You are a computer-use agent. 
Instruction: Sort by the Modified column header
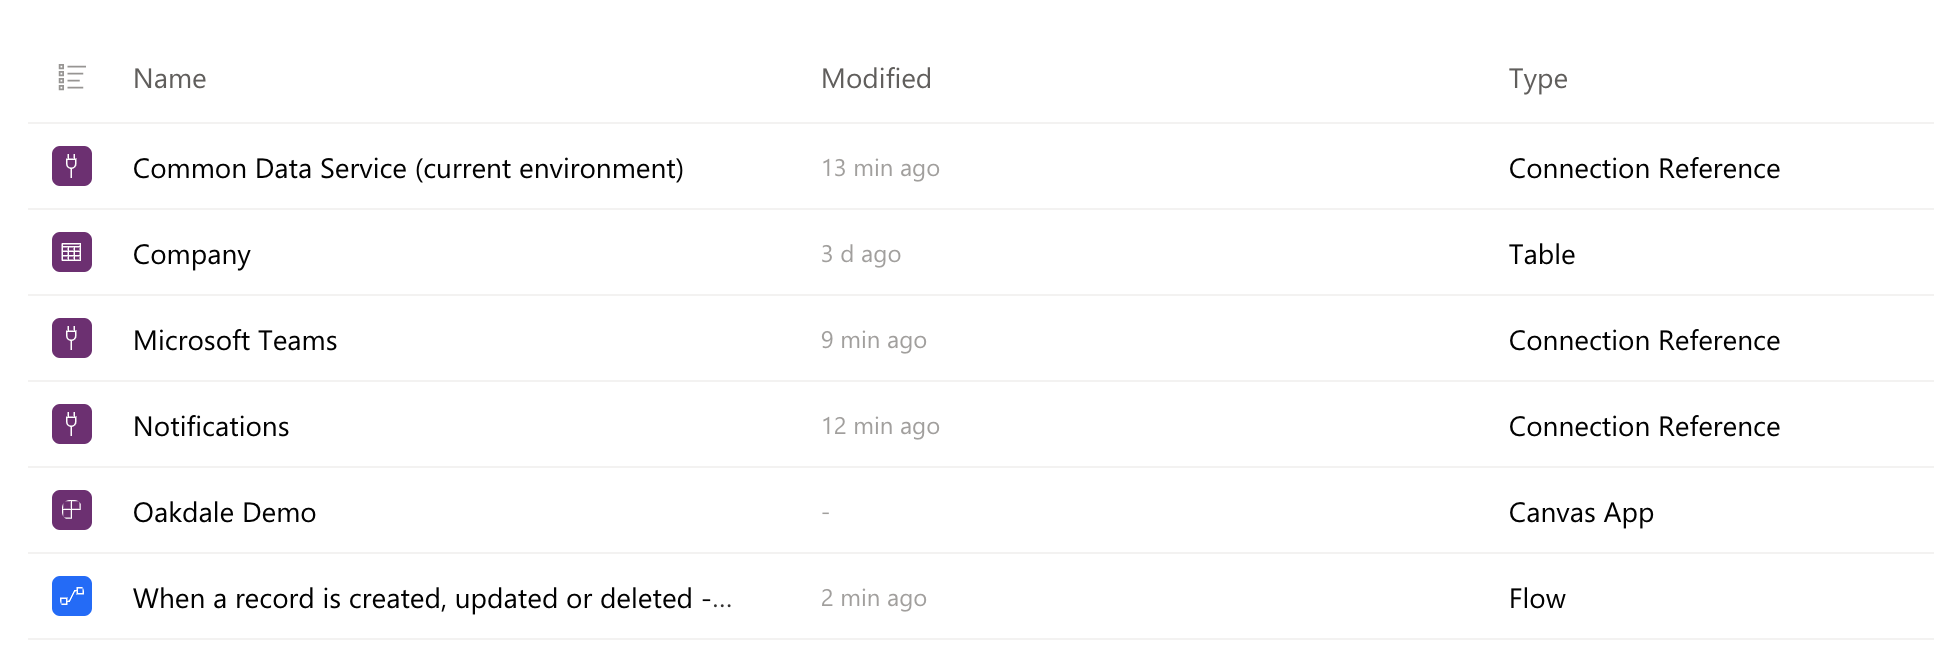point(876,79)
